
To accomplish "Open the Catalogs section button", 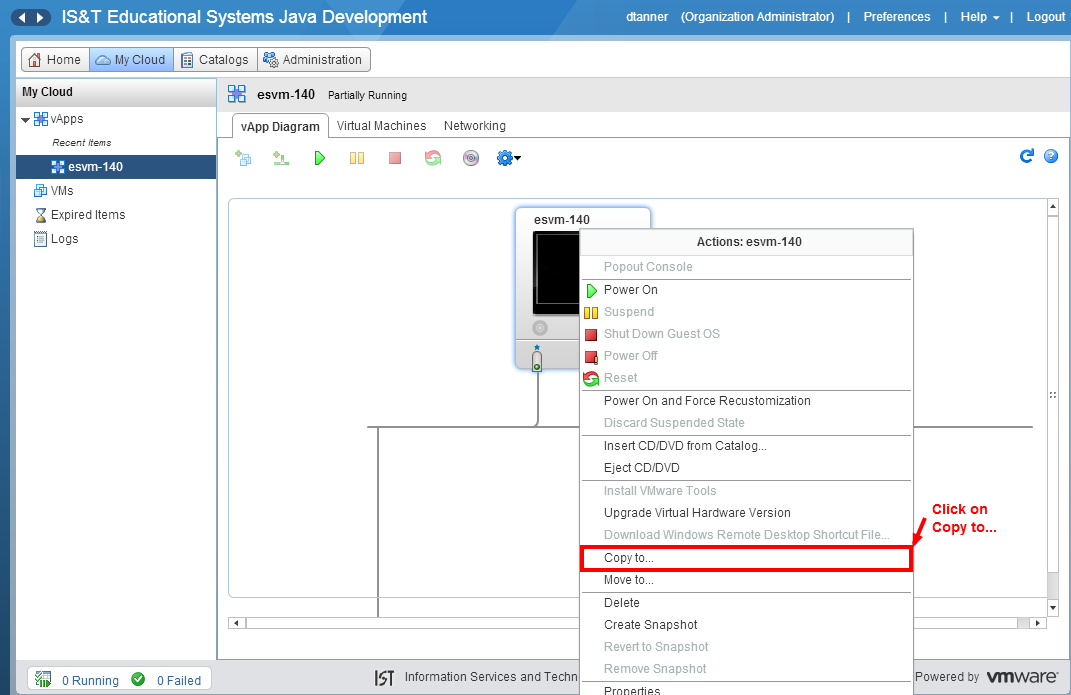I will 215,60.
